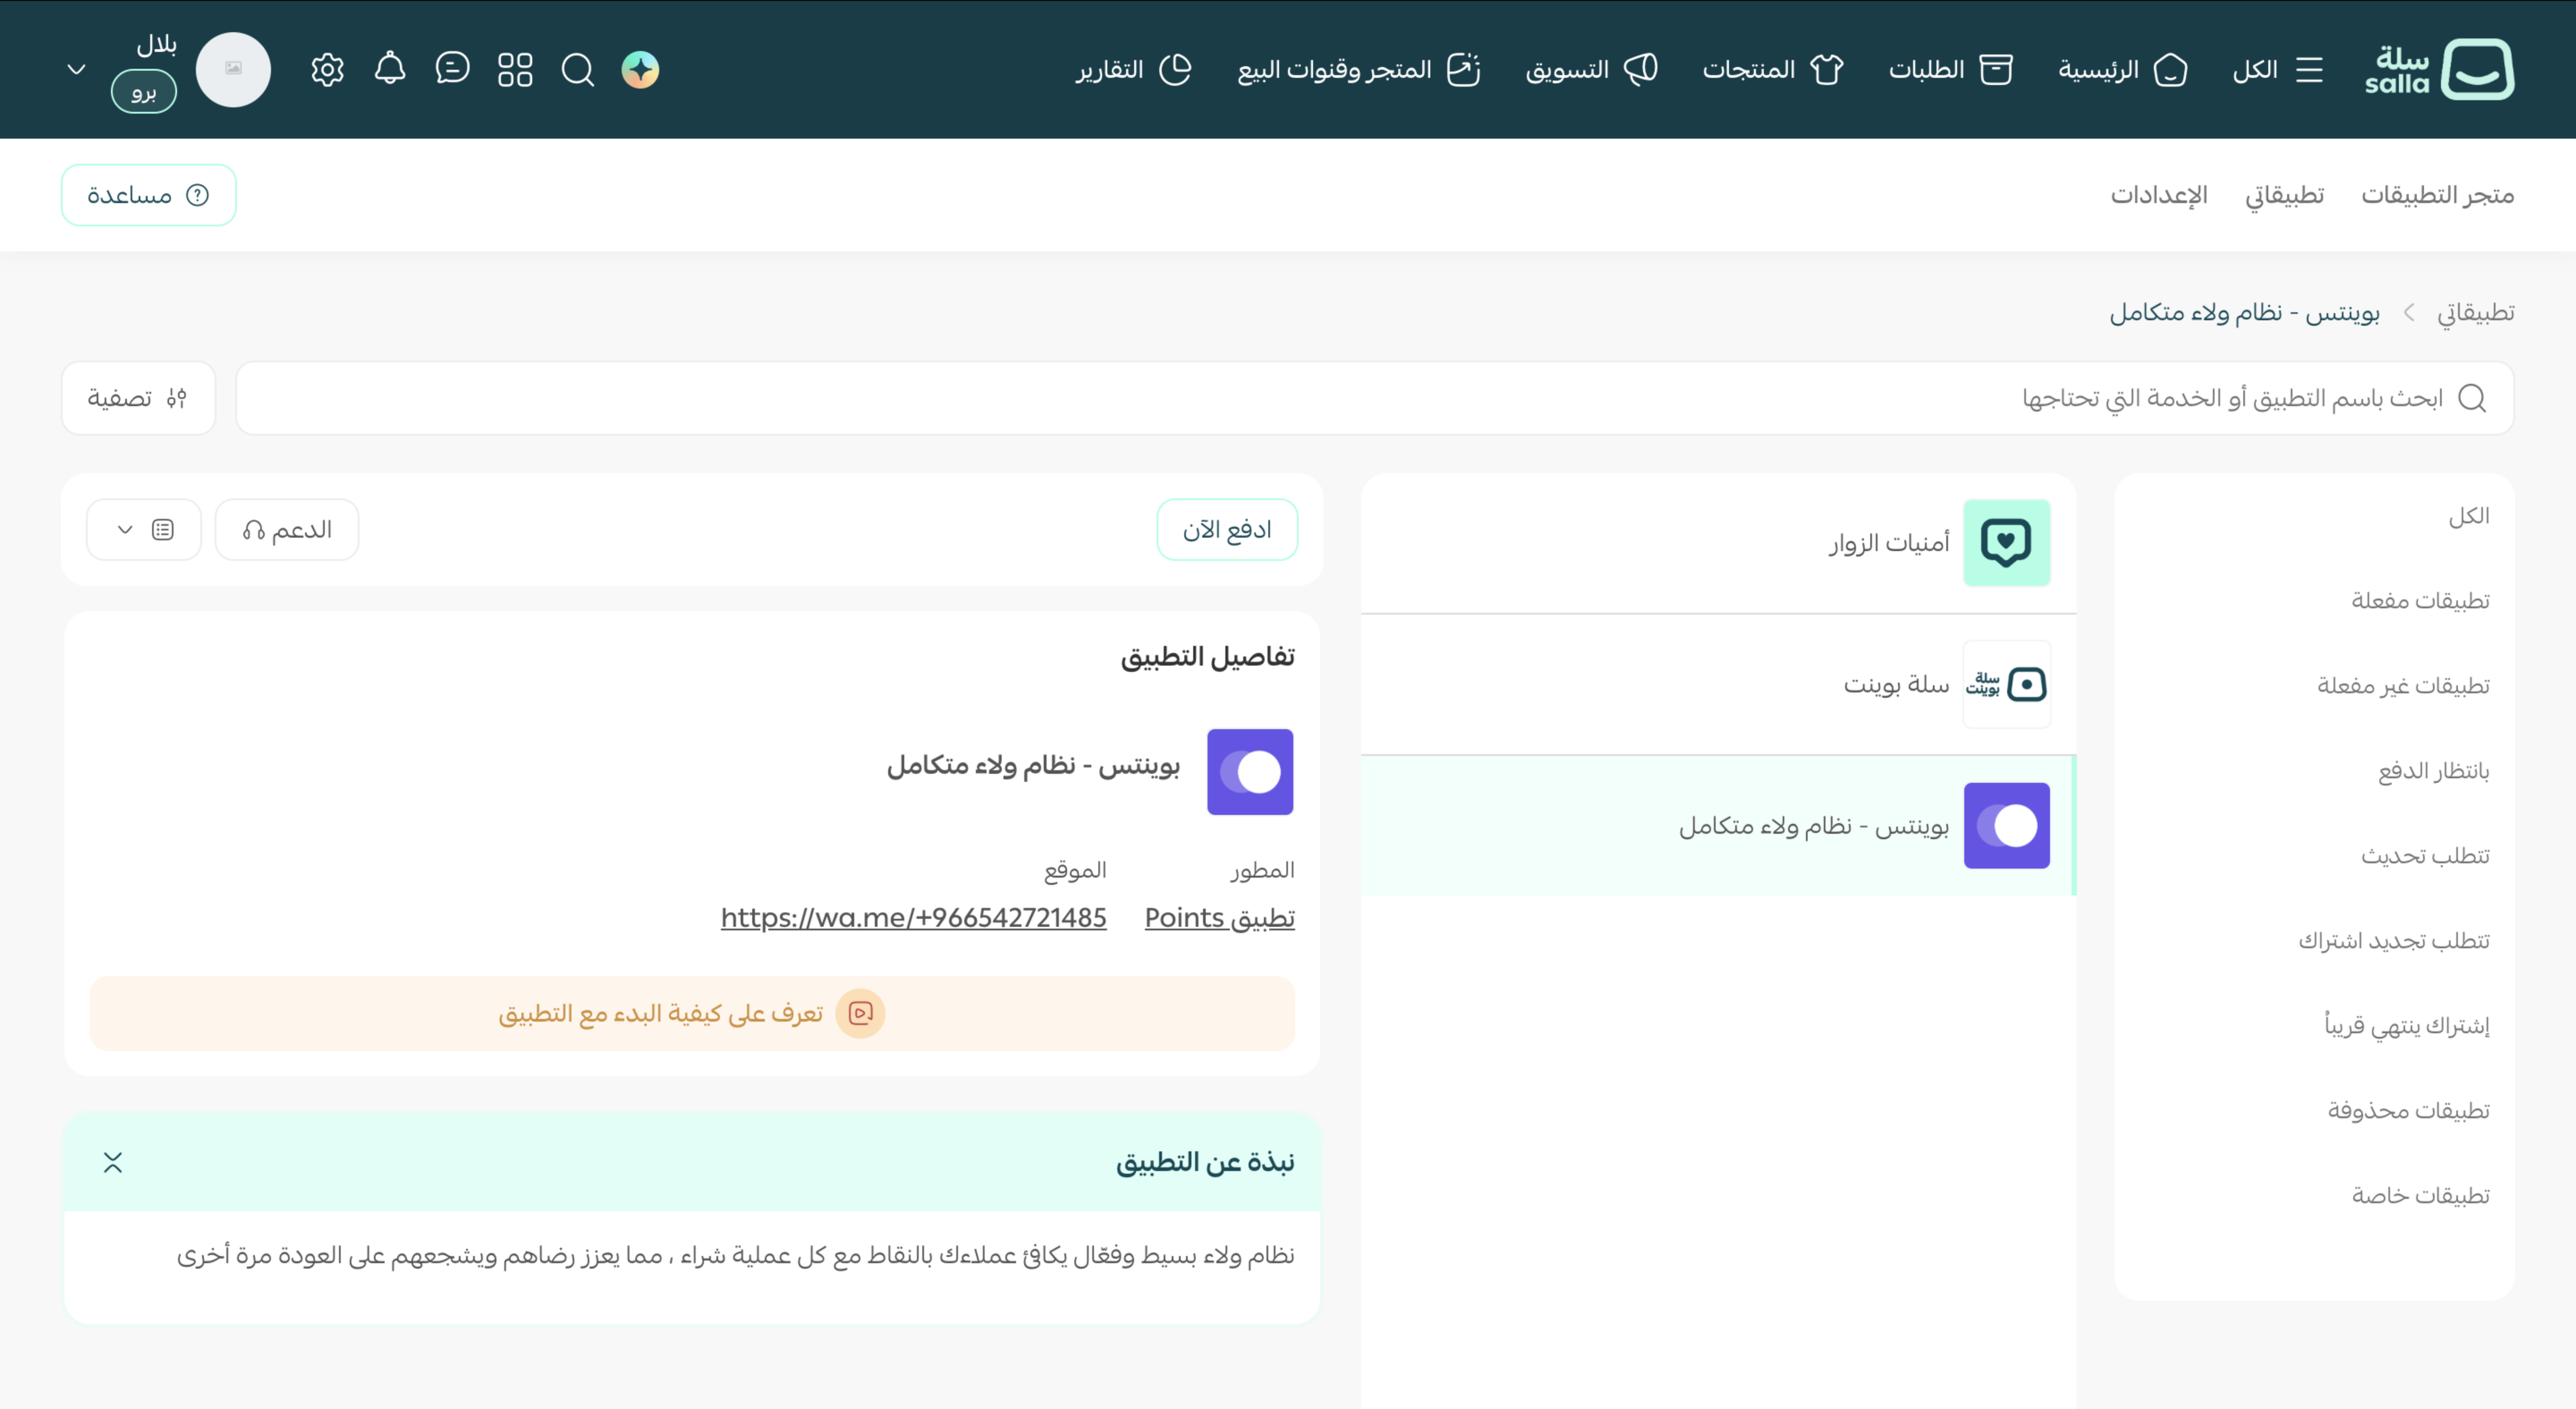This screenshot has width=2576, height=1409.
Task: Switch to متجر التطبيقات tab
Action: (2437, 194)
